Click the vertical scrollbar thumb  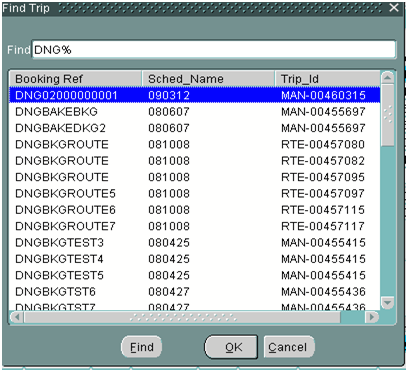pyautogui.click(x=387, y=115)
